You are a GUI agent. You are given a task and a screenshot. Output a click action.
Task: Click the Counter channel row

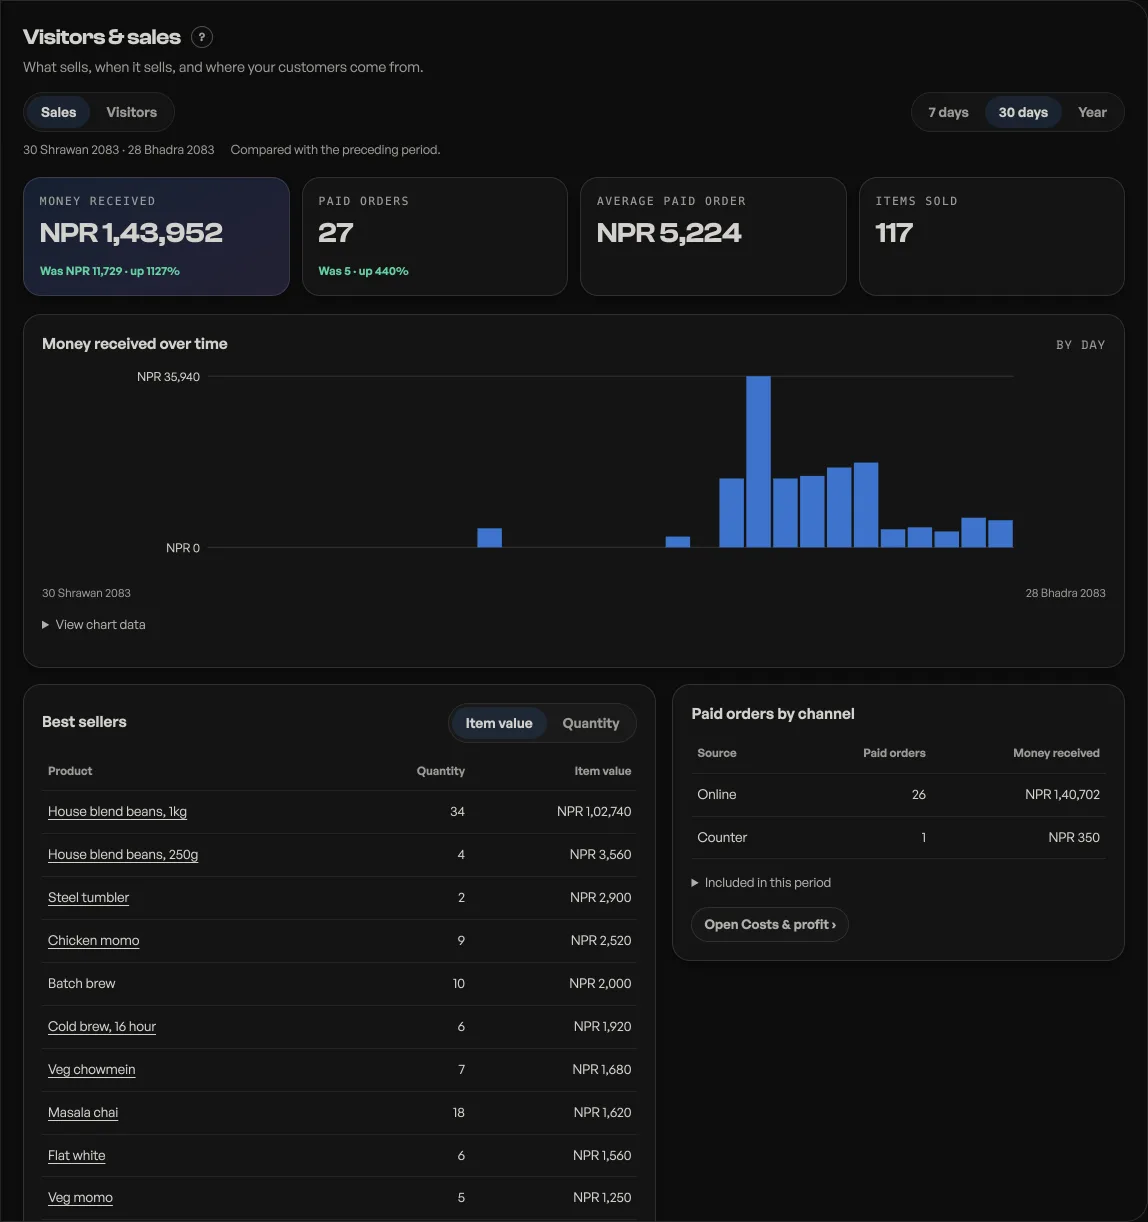click(x=898, y=837)
